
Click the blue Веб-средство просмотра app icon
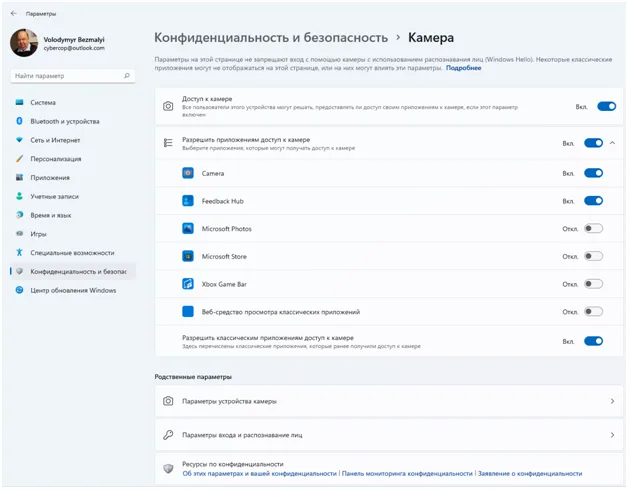point(188,312)
